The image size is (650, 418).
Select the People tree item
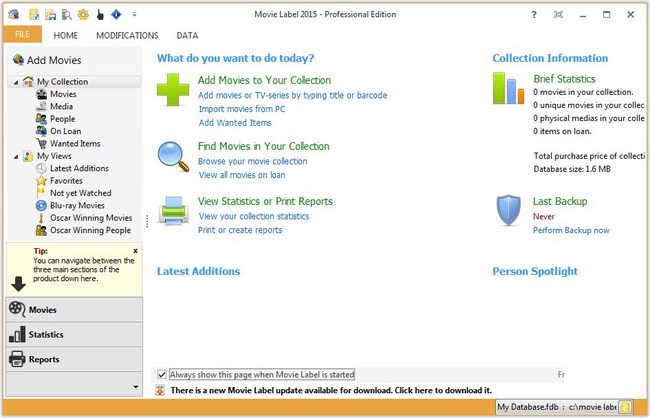(x=56, y=119)
